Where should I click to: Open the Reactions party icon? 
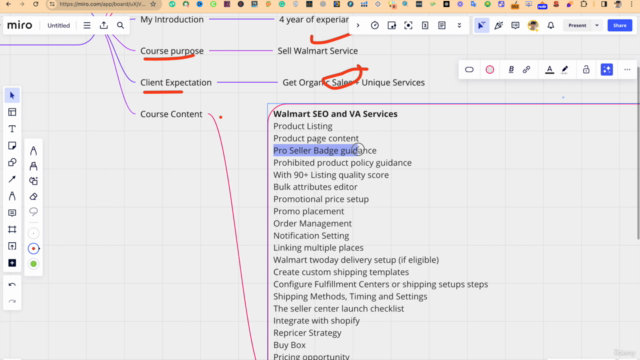[498, 25]
